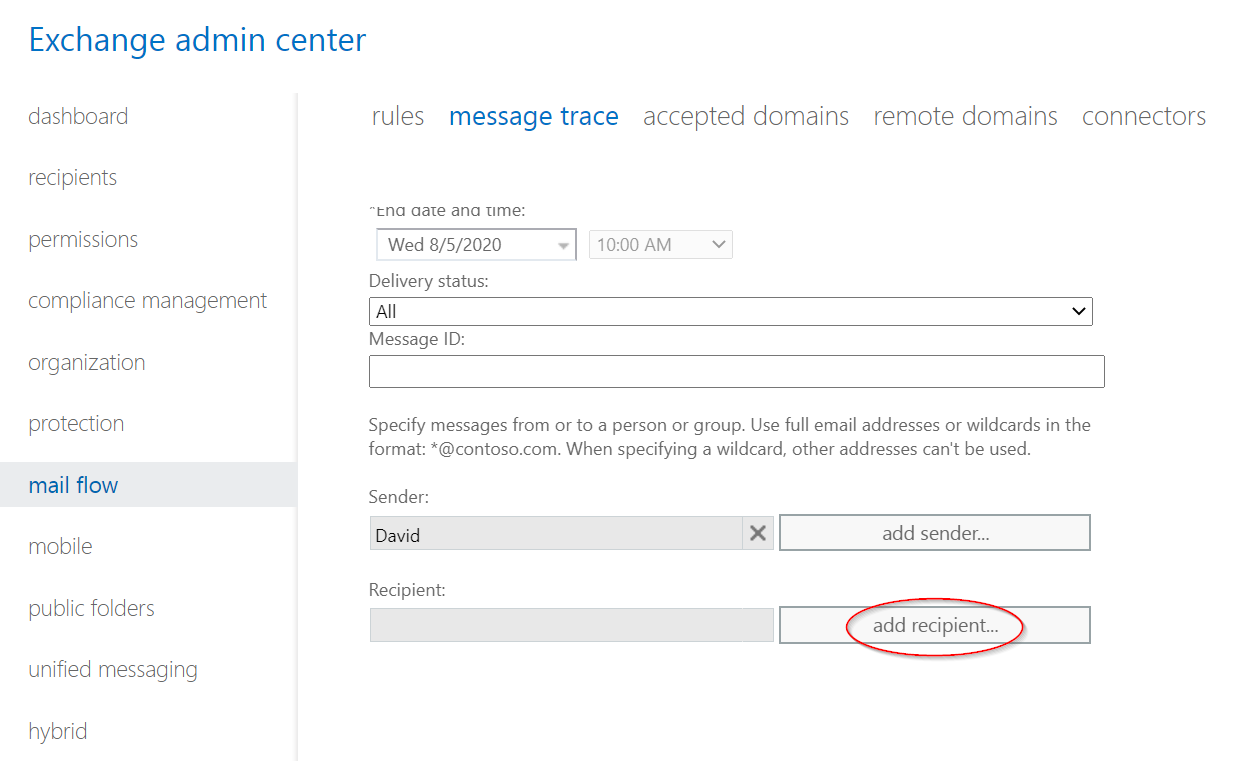Click the Message ID text field
The image size is (1244, 761).
point(736,371)
